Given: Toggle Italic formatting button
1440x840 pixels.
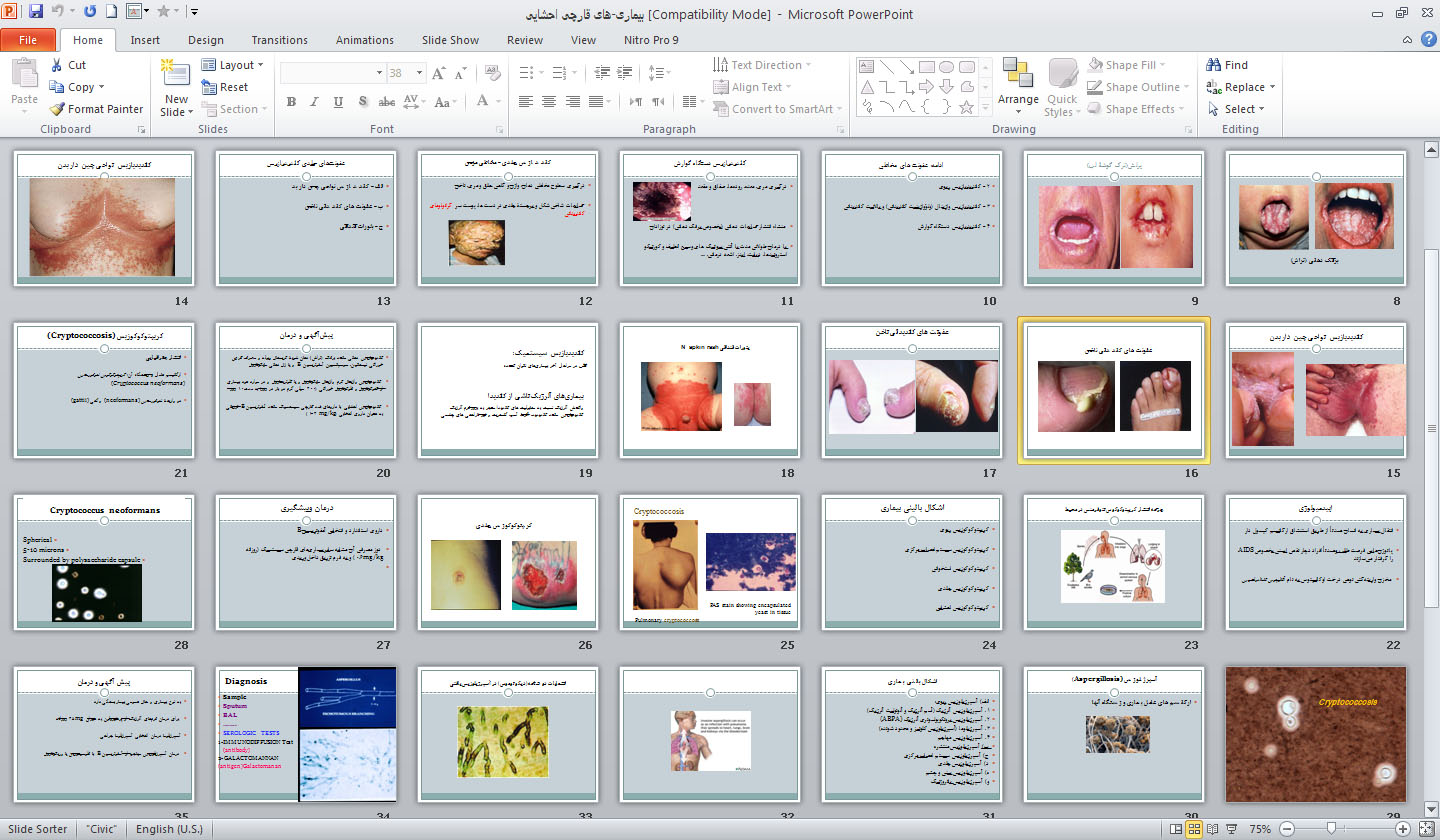Looking at the screenshot, I should pos(314,101).
